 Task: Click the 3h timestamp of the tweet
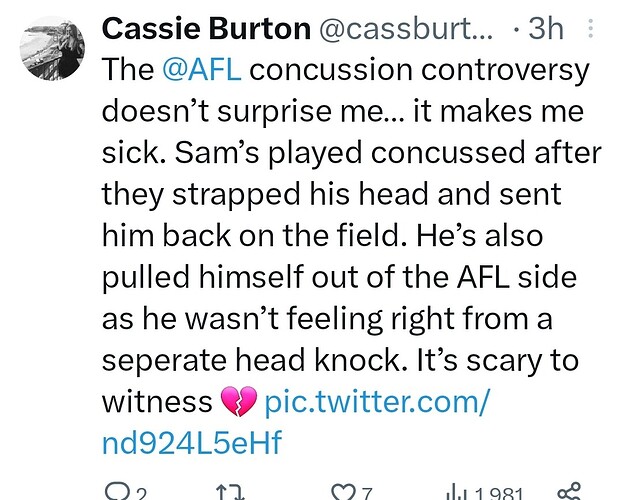pos(544,29)
